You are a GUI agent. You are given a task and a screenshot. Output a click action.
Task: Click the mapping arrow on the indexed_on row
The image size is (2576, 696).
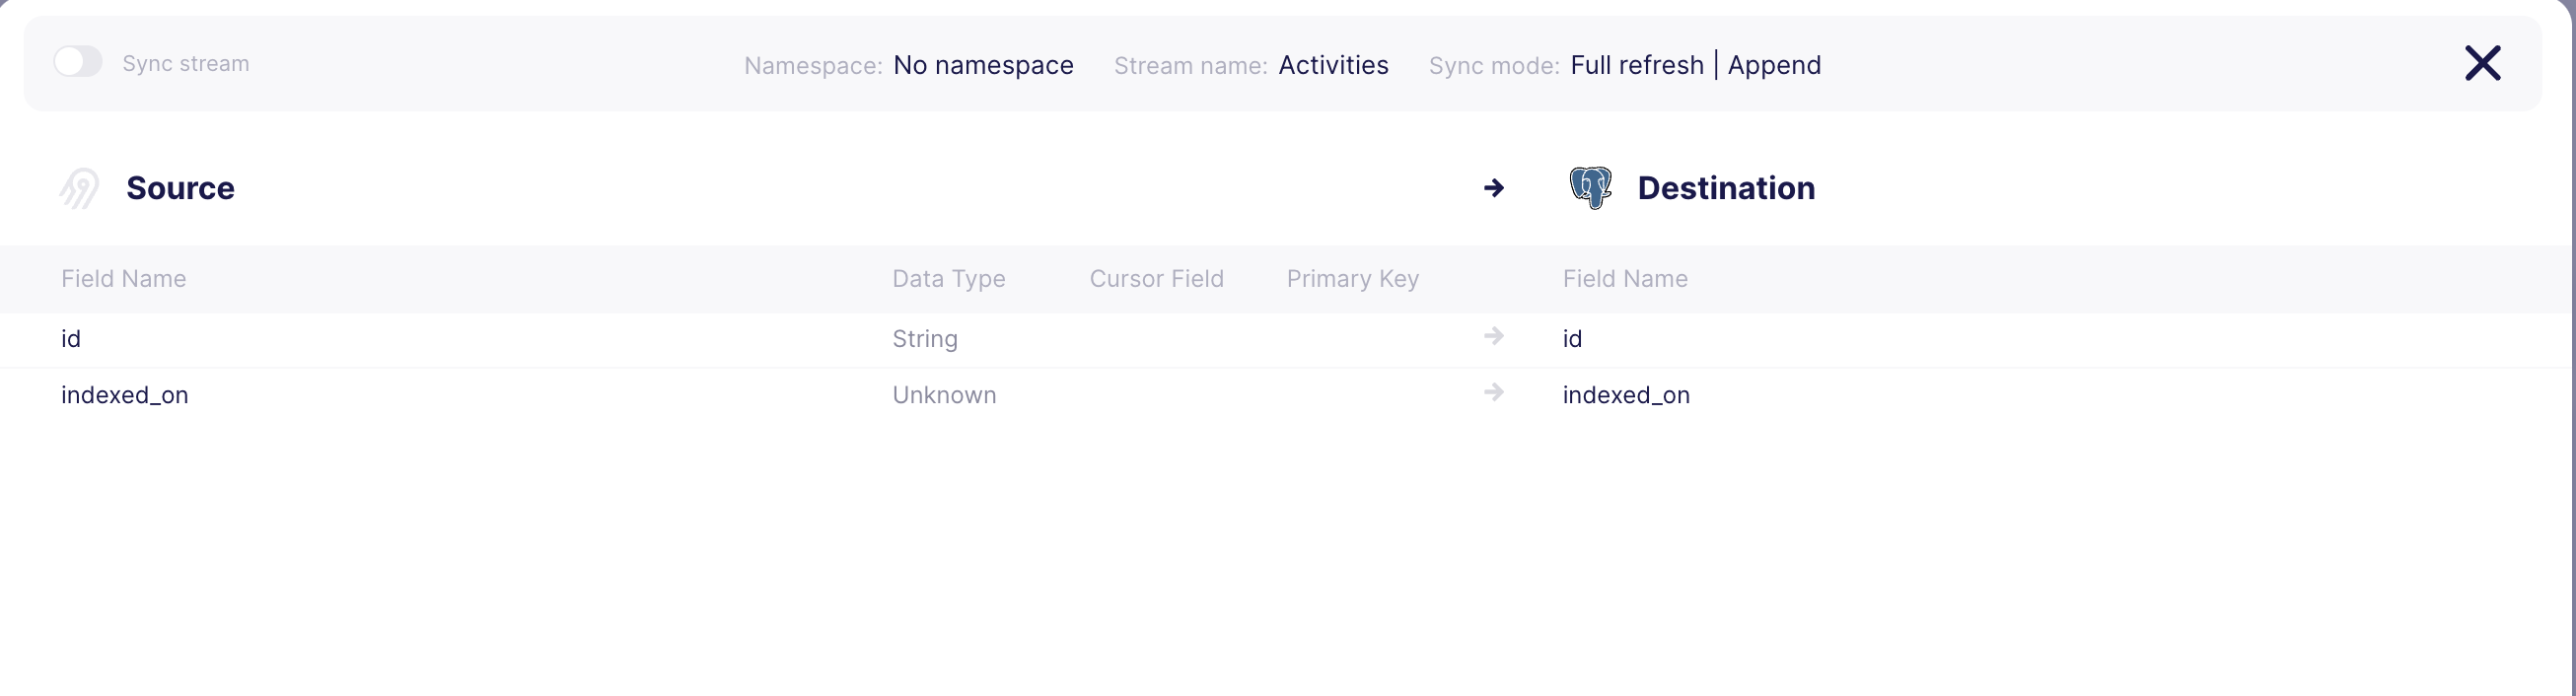pos(1493,393)
